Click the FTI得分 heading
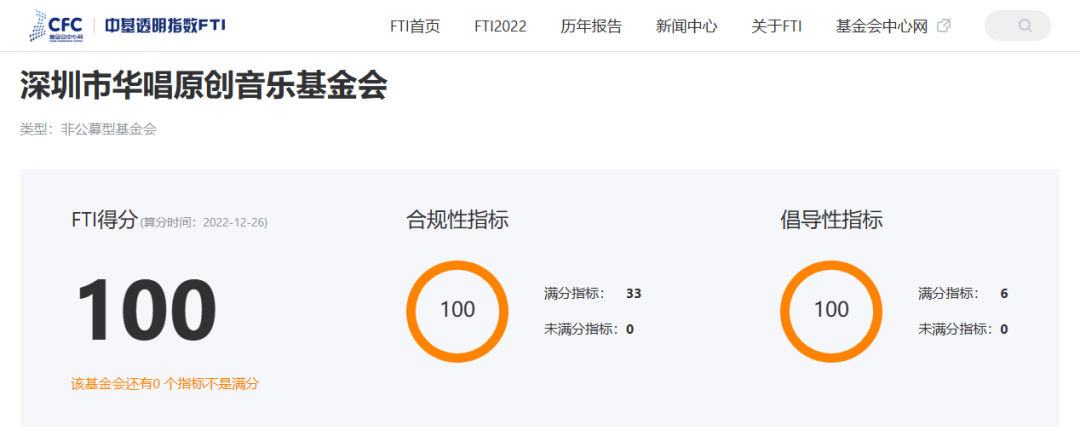The height and width of the screenshot is (447, 1080). pyautogui.click(x=105, y=220)
